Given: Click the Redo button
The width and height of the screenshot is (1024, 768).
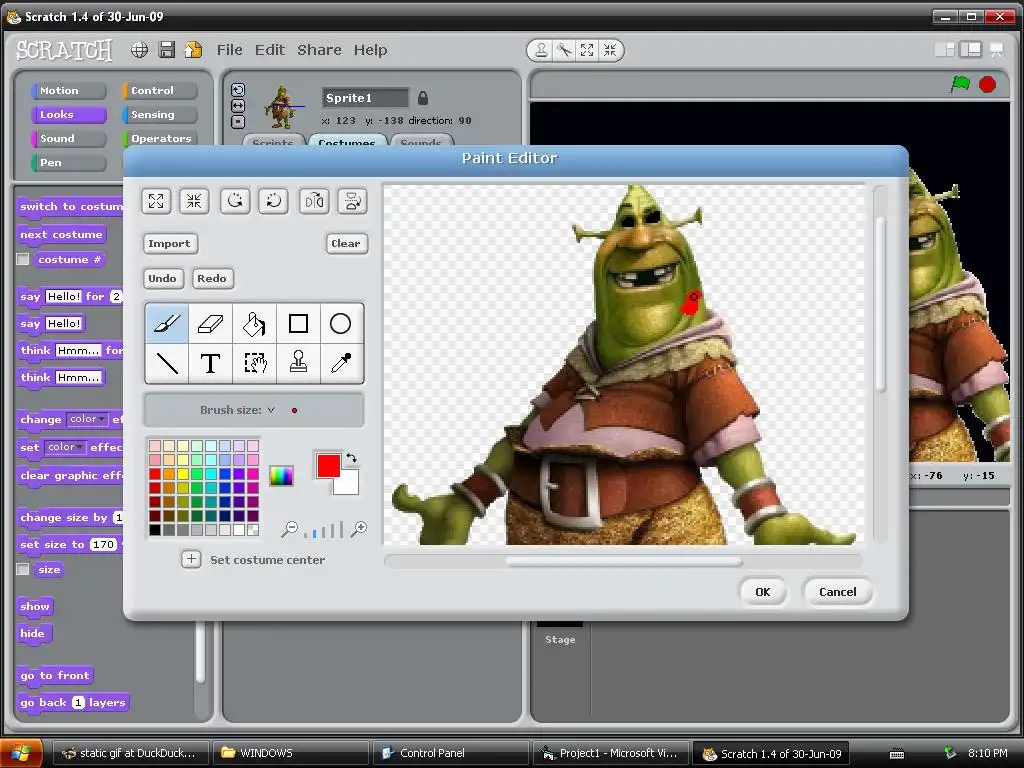Looking at the screenshot, I should (212, 278).
